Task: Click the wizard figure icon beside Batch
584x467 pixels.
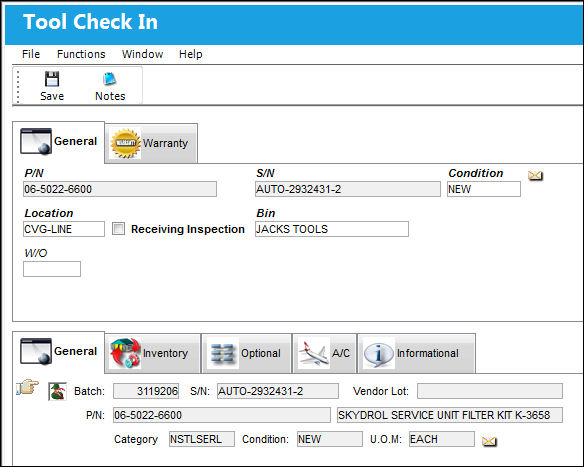Action: 57,391
